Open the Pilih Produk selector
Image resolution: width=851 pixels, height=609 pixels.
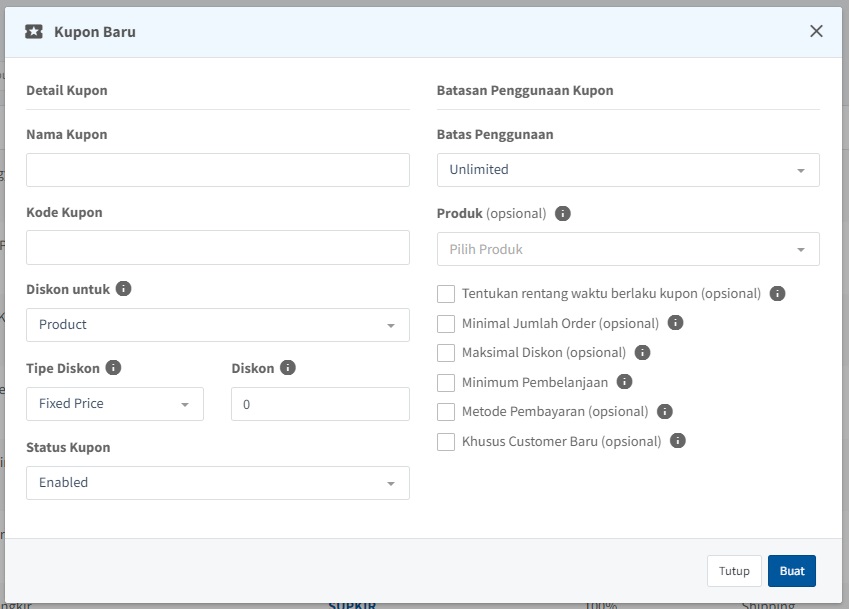click(628, 249)
